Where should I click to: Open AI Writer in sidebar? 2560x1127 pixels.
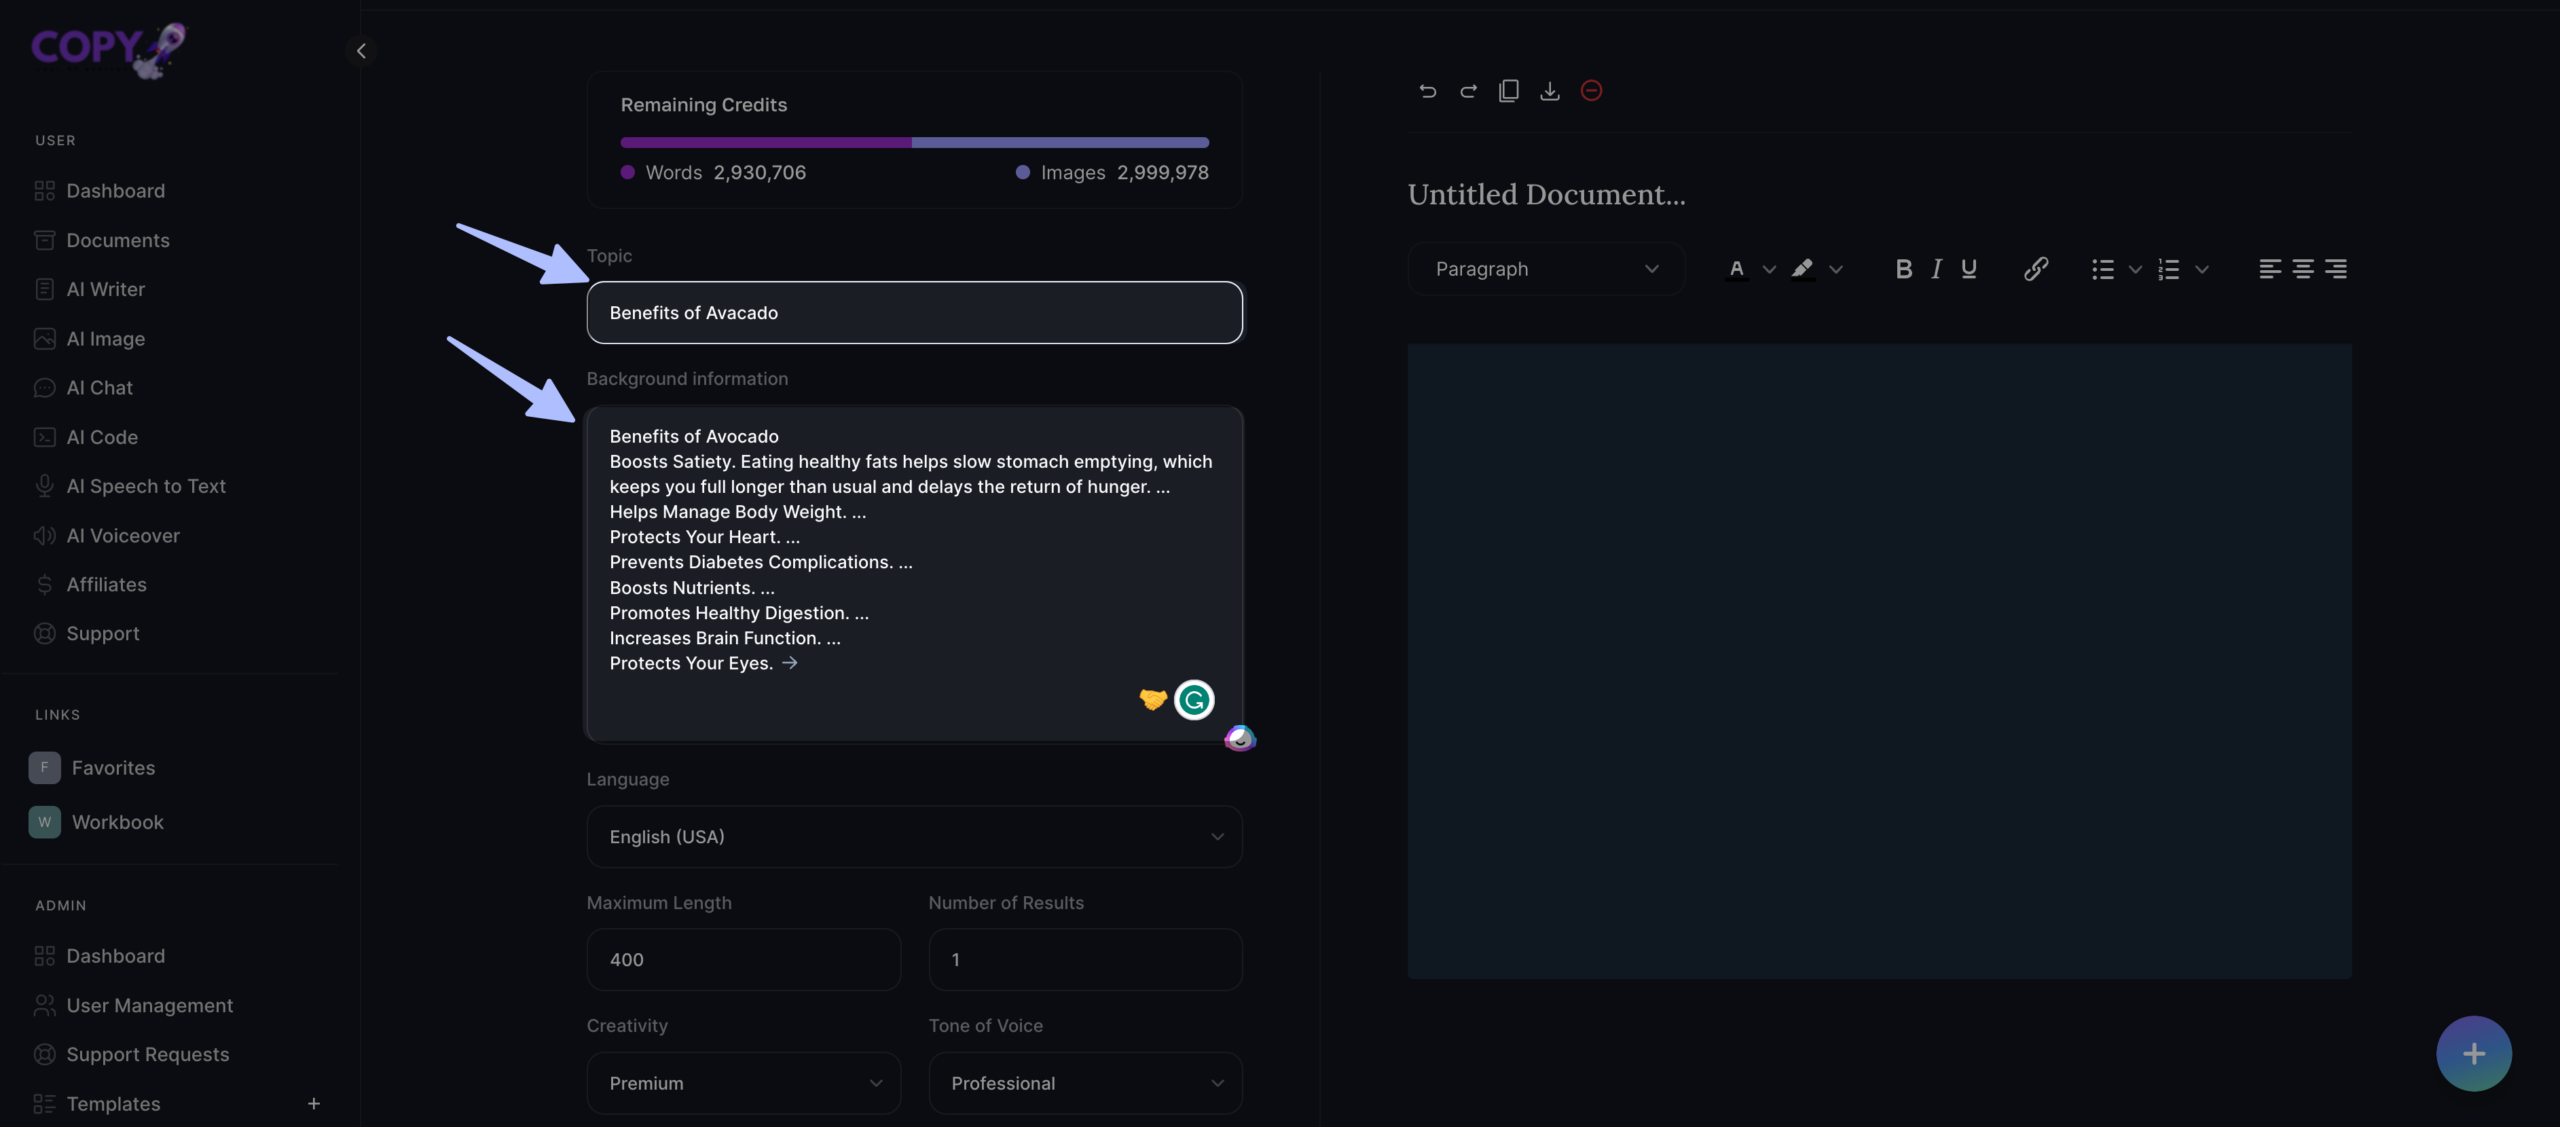tap(105, 290)
